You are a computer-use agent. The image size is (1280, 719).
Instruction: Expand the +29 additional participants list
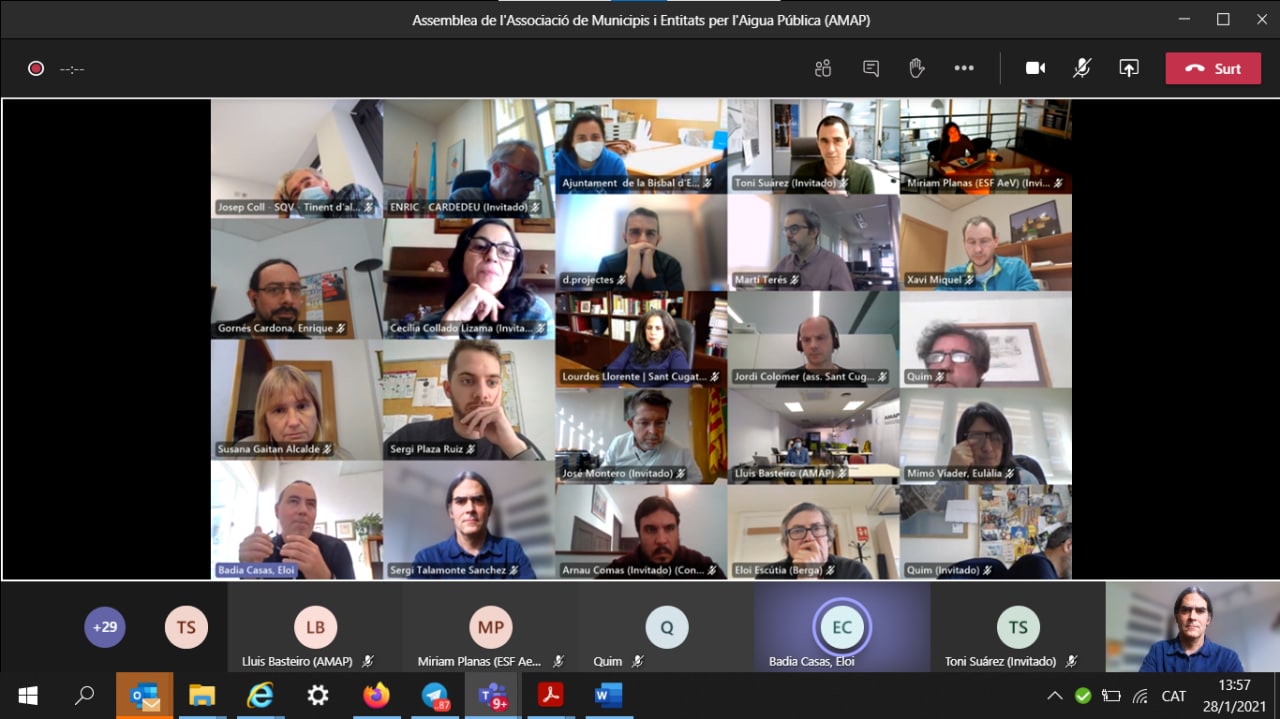(105, 628)
